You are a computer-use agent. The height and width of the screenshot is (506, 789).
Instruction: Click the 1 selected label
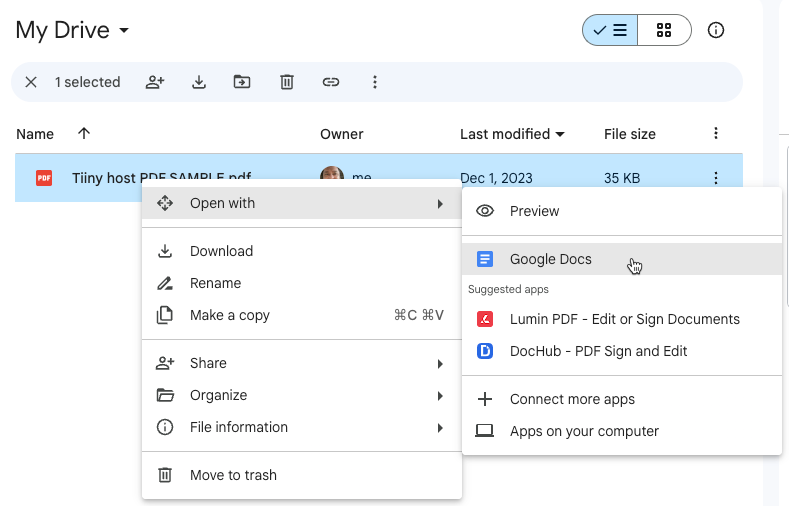click(x=88, y=82)
